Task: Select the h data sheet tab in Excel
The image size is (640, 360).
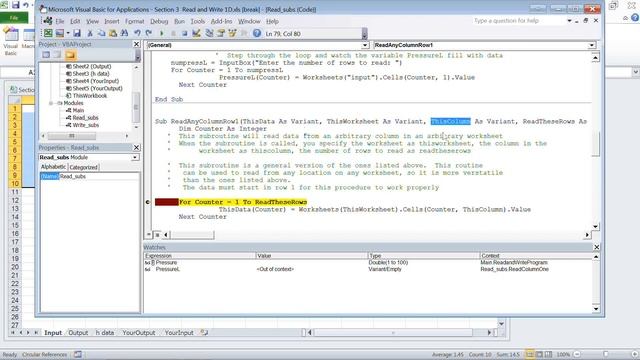Action: [x=105, y=333]
